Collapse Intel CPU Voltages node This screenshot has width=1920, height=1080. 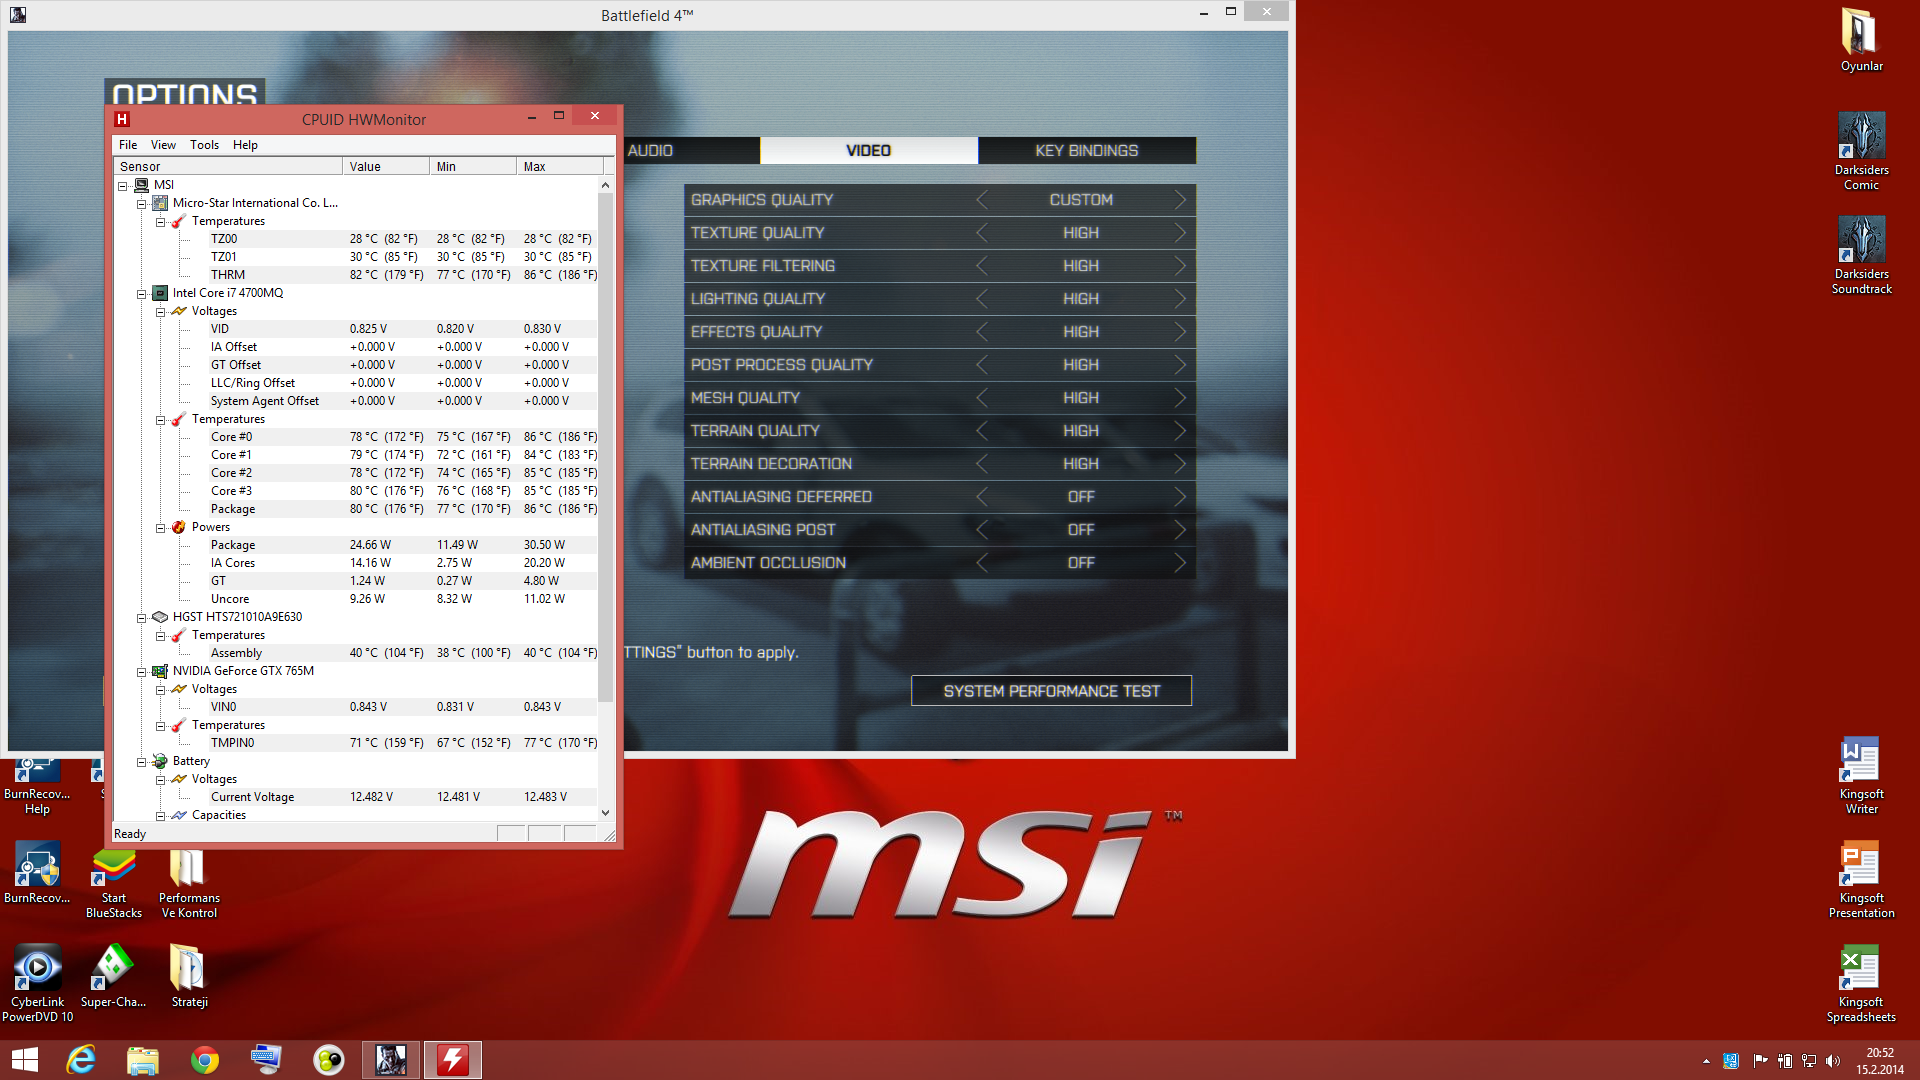pyautogui.click(x=161, y=311)
